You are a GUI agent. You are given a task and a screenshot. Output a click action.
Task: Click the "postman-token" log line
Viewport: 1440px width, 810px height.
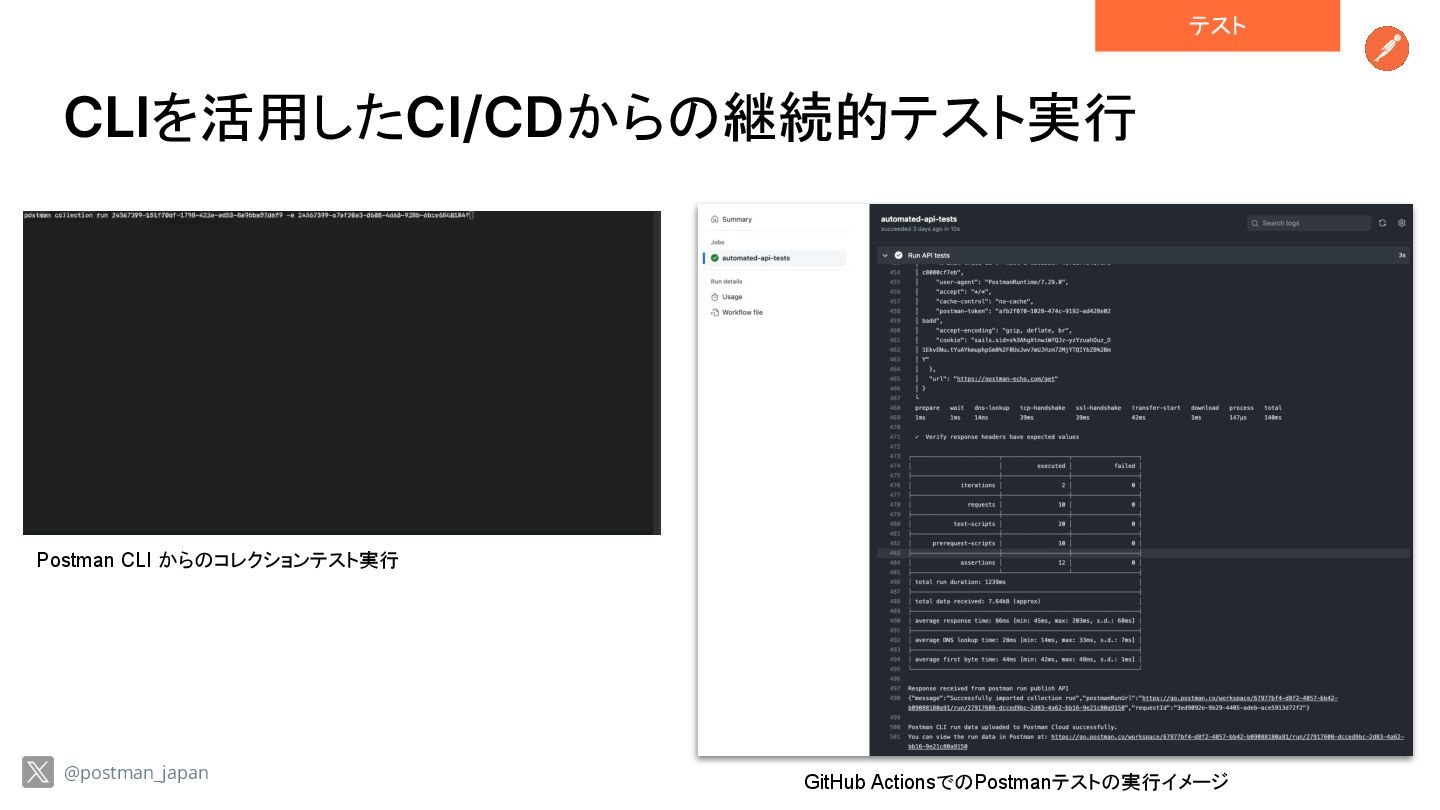point(1023,311)
